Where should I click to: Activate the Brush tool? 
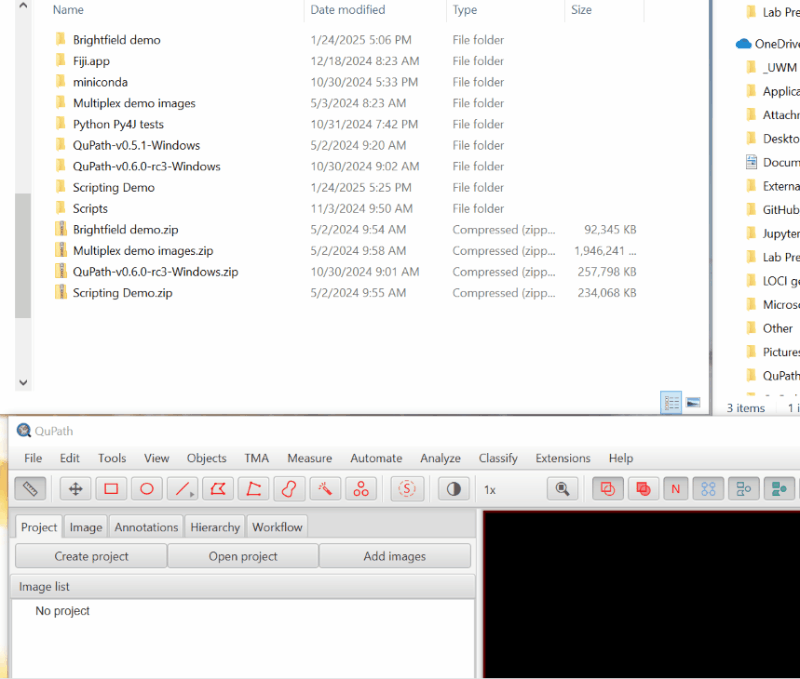(x=289, y=489)
